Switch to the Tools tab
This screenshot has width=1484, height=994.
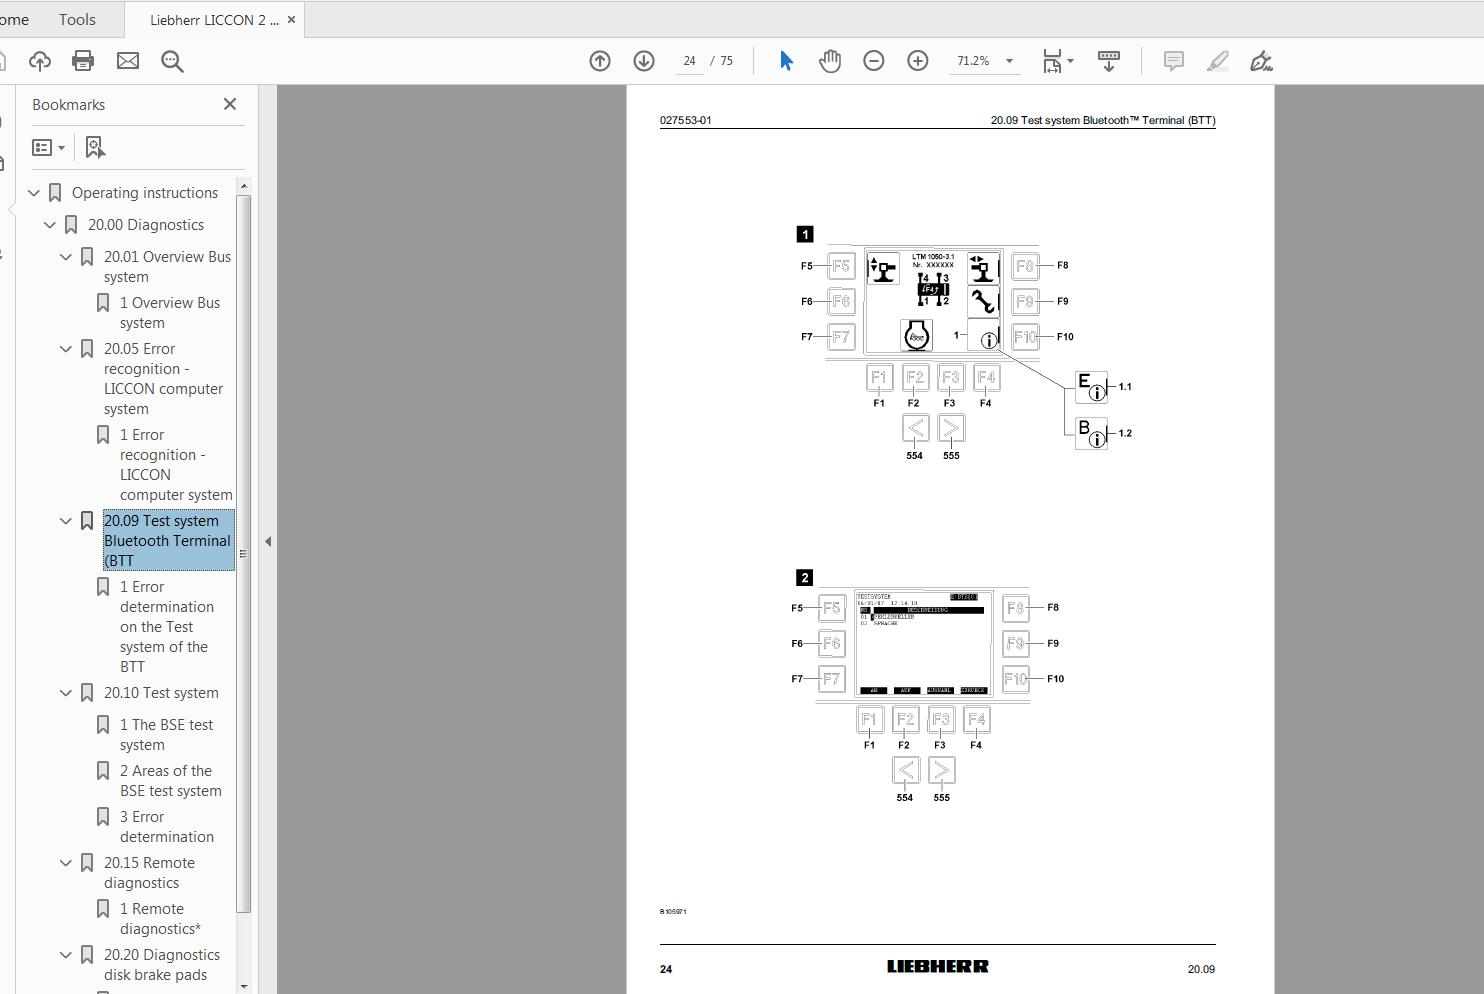76,19
